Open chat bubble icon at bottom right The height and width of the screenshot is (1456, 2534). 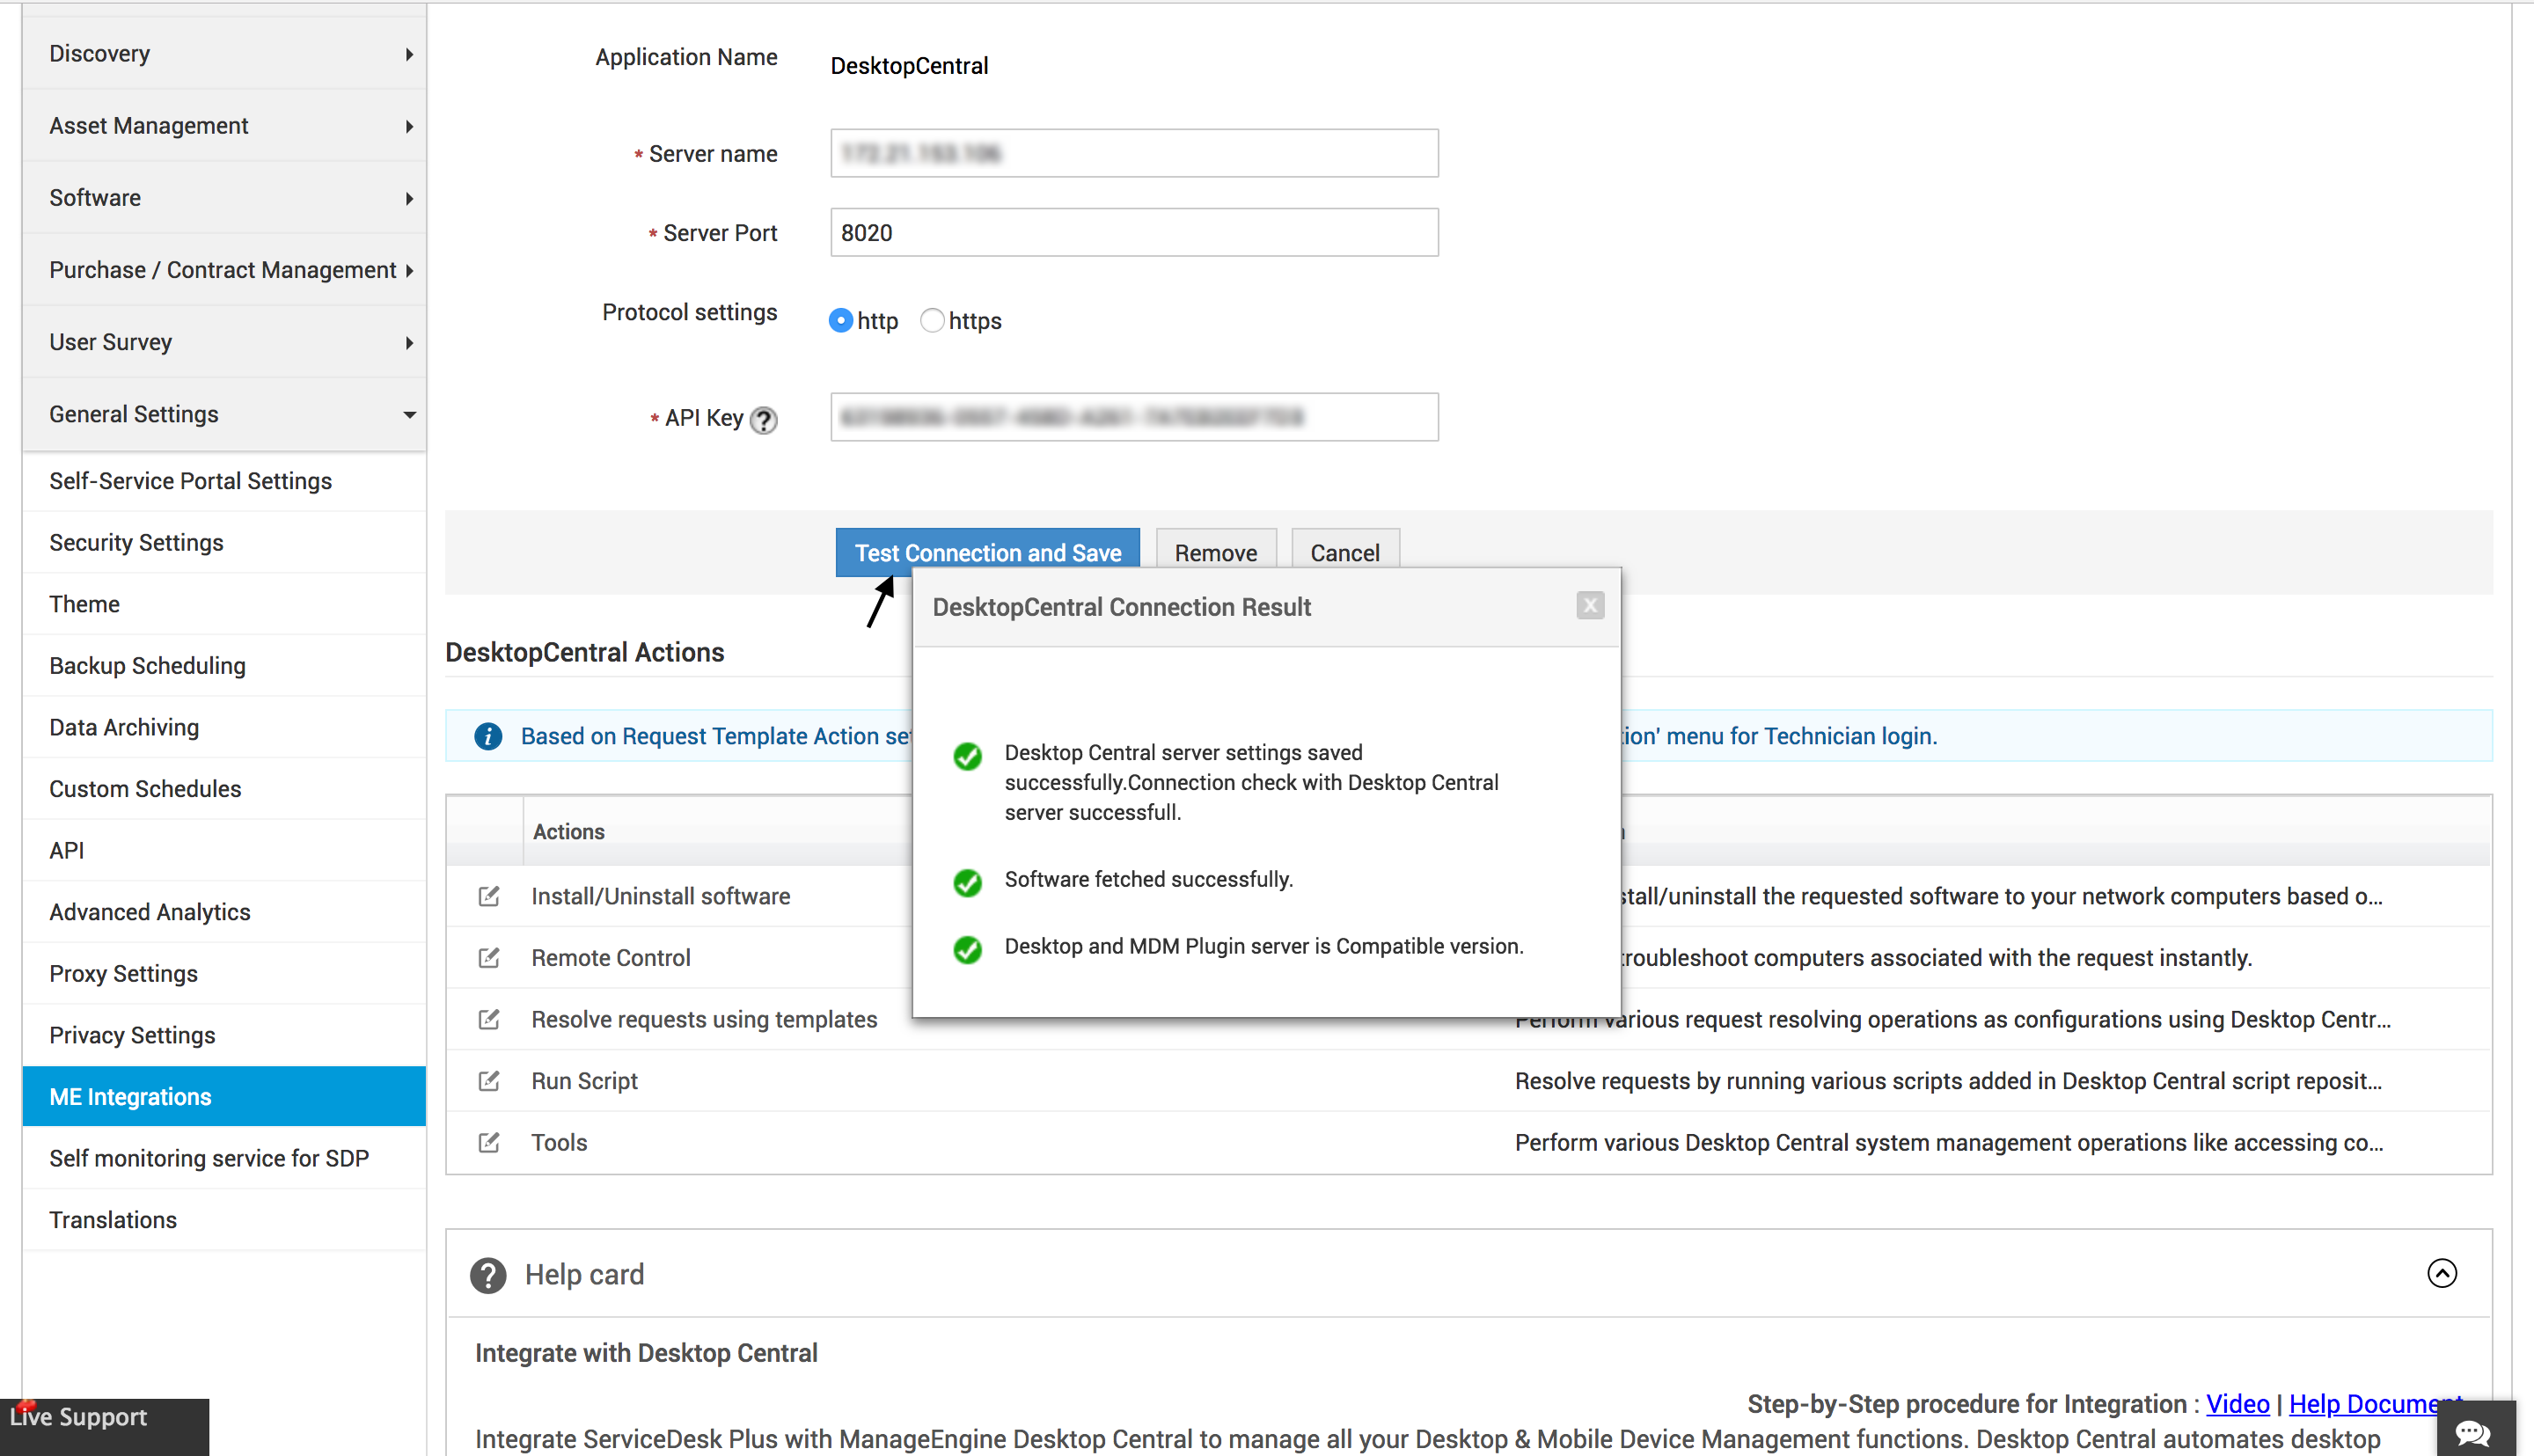click(2475, 1432)
